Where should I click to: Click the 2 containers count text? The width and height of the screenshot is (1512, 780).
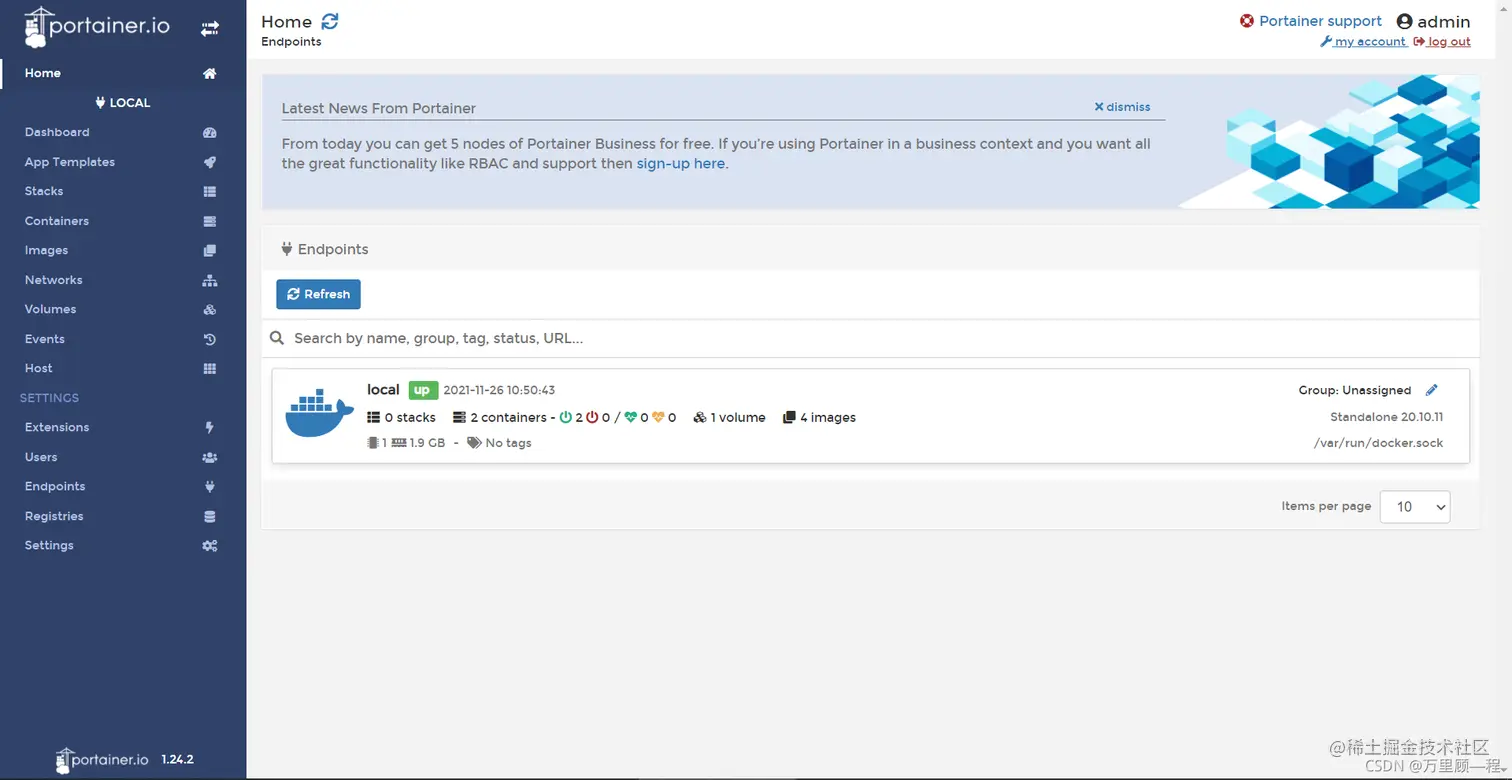(508, 418)
